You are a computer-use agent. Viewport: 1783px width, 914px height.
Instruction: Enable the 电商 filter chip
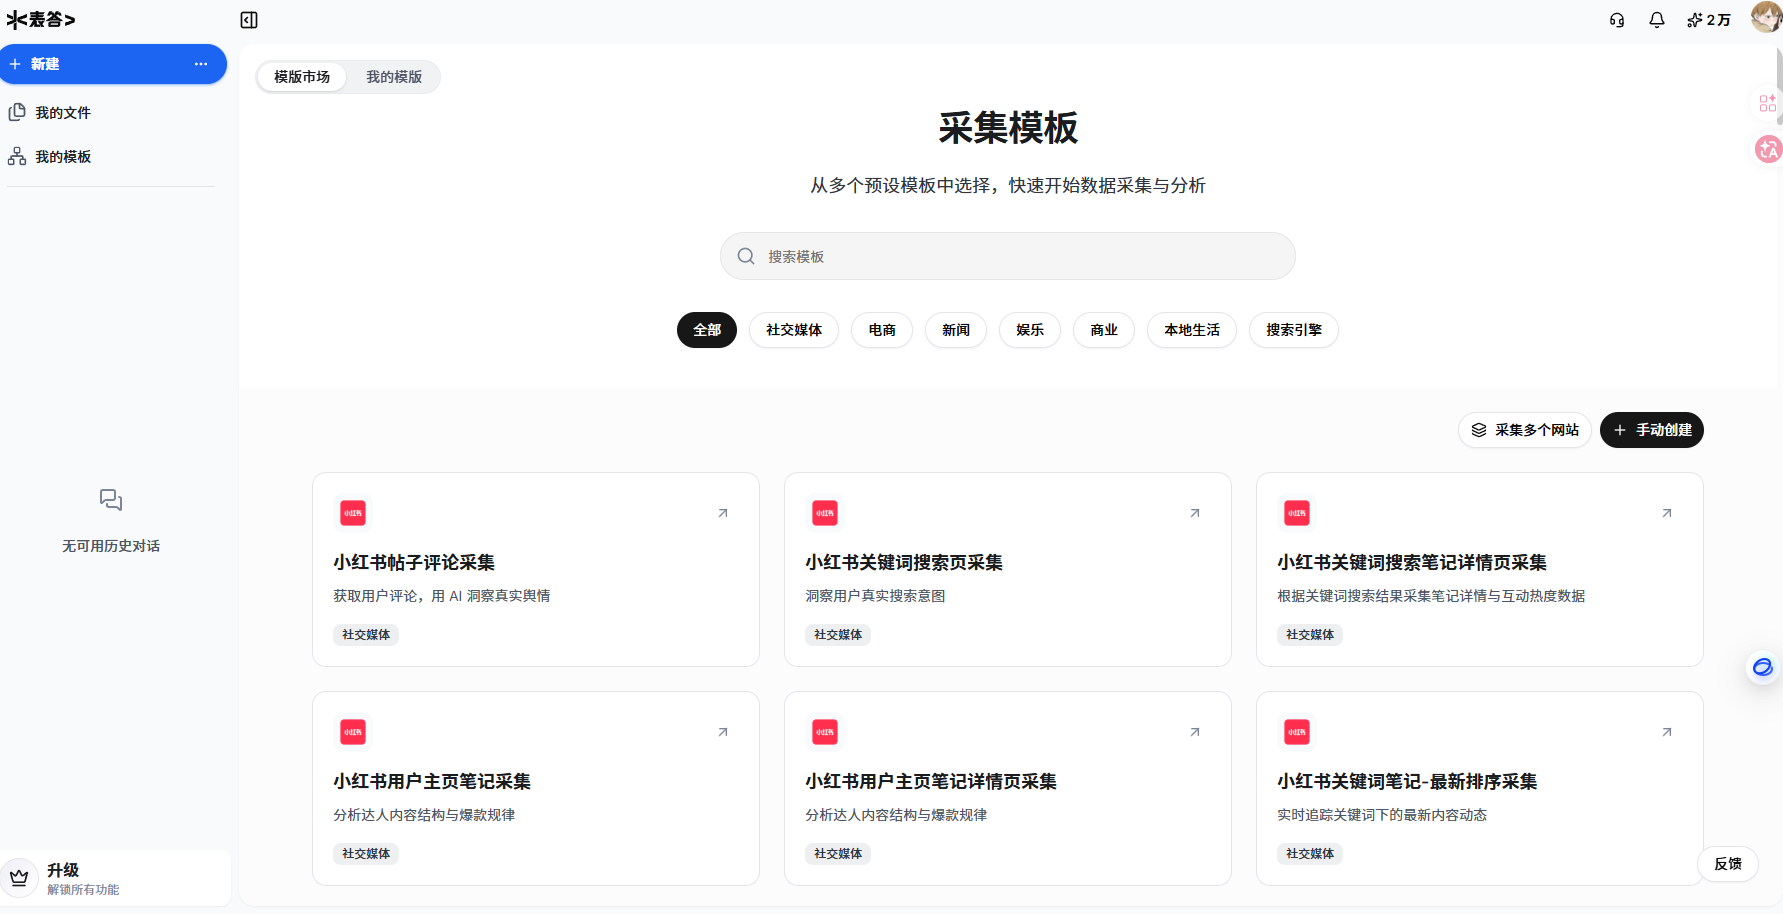tap(881, 330)
